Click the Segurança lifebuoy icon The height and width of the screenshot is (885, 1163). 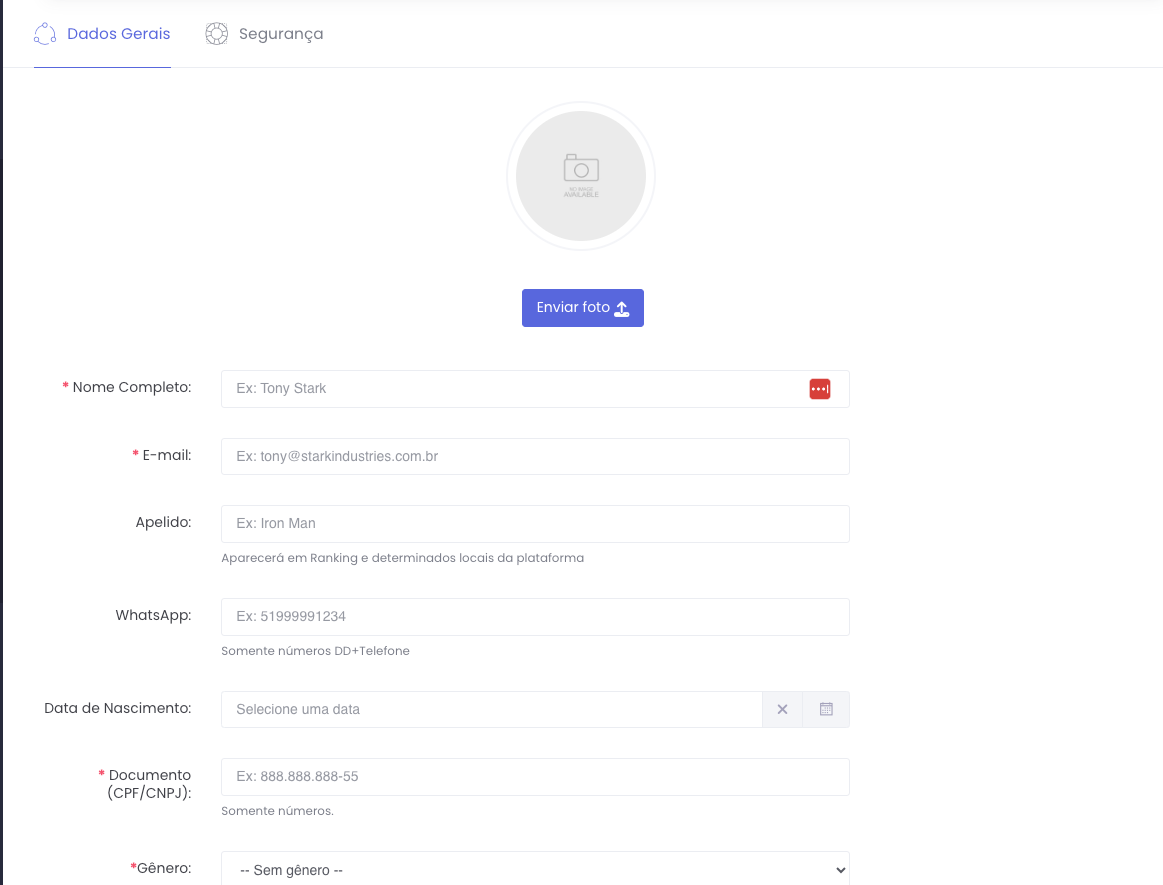click(216, 34)
